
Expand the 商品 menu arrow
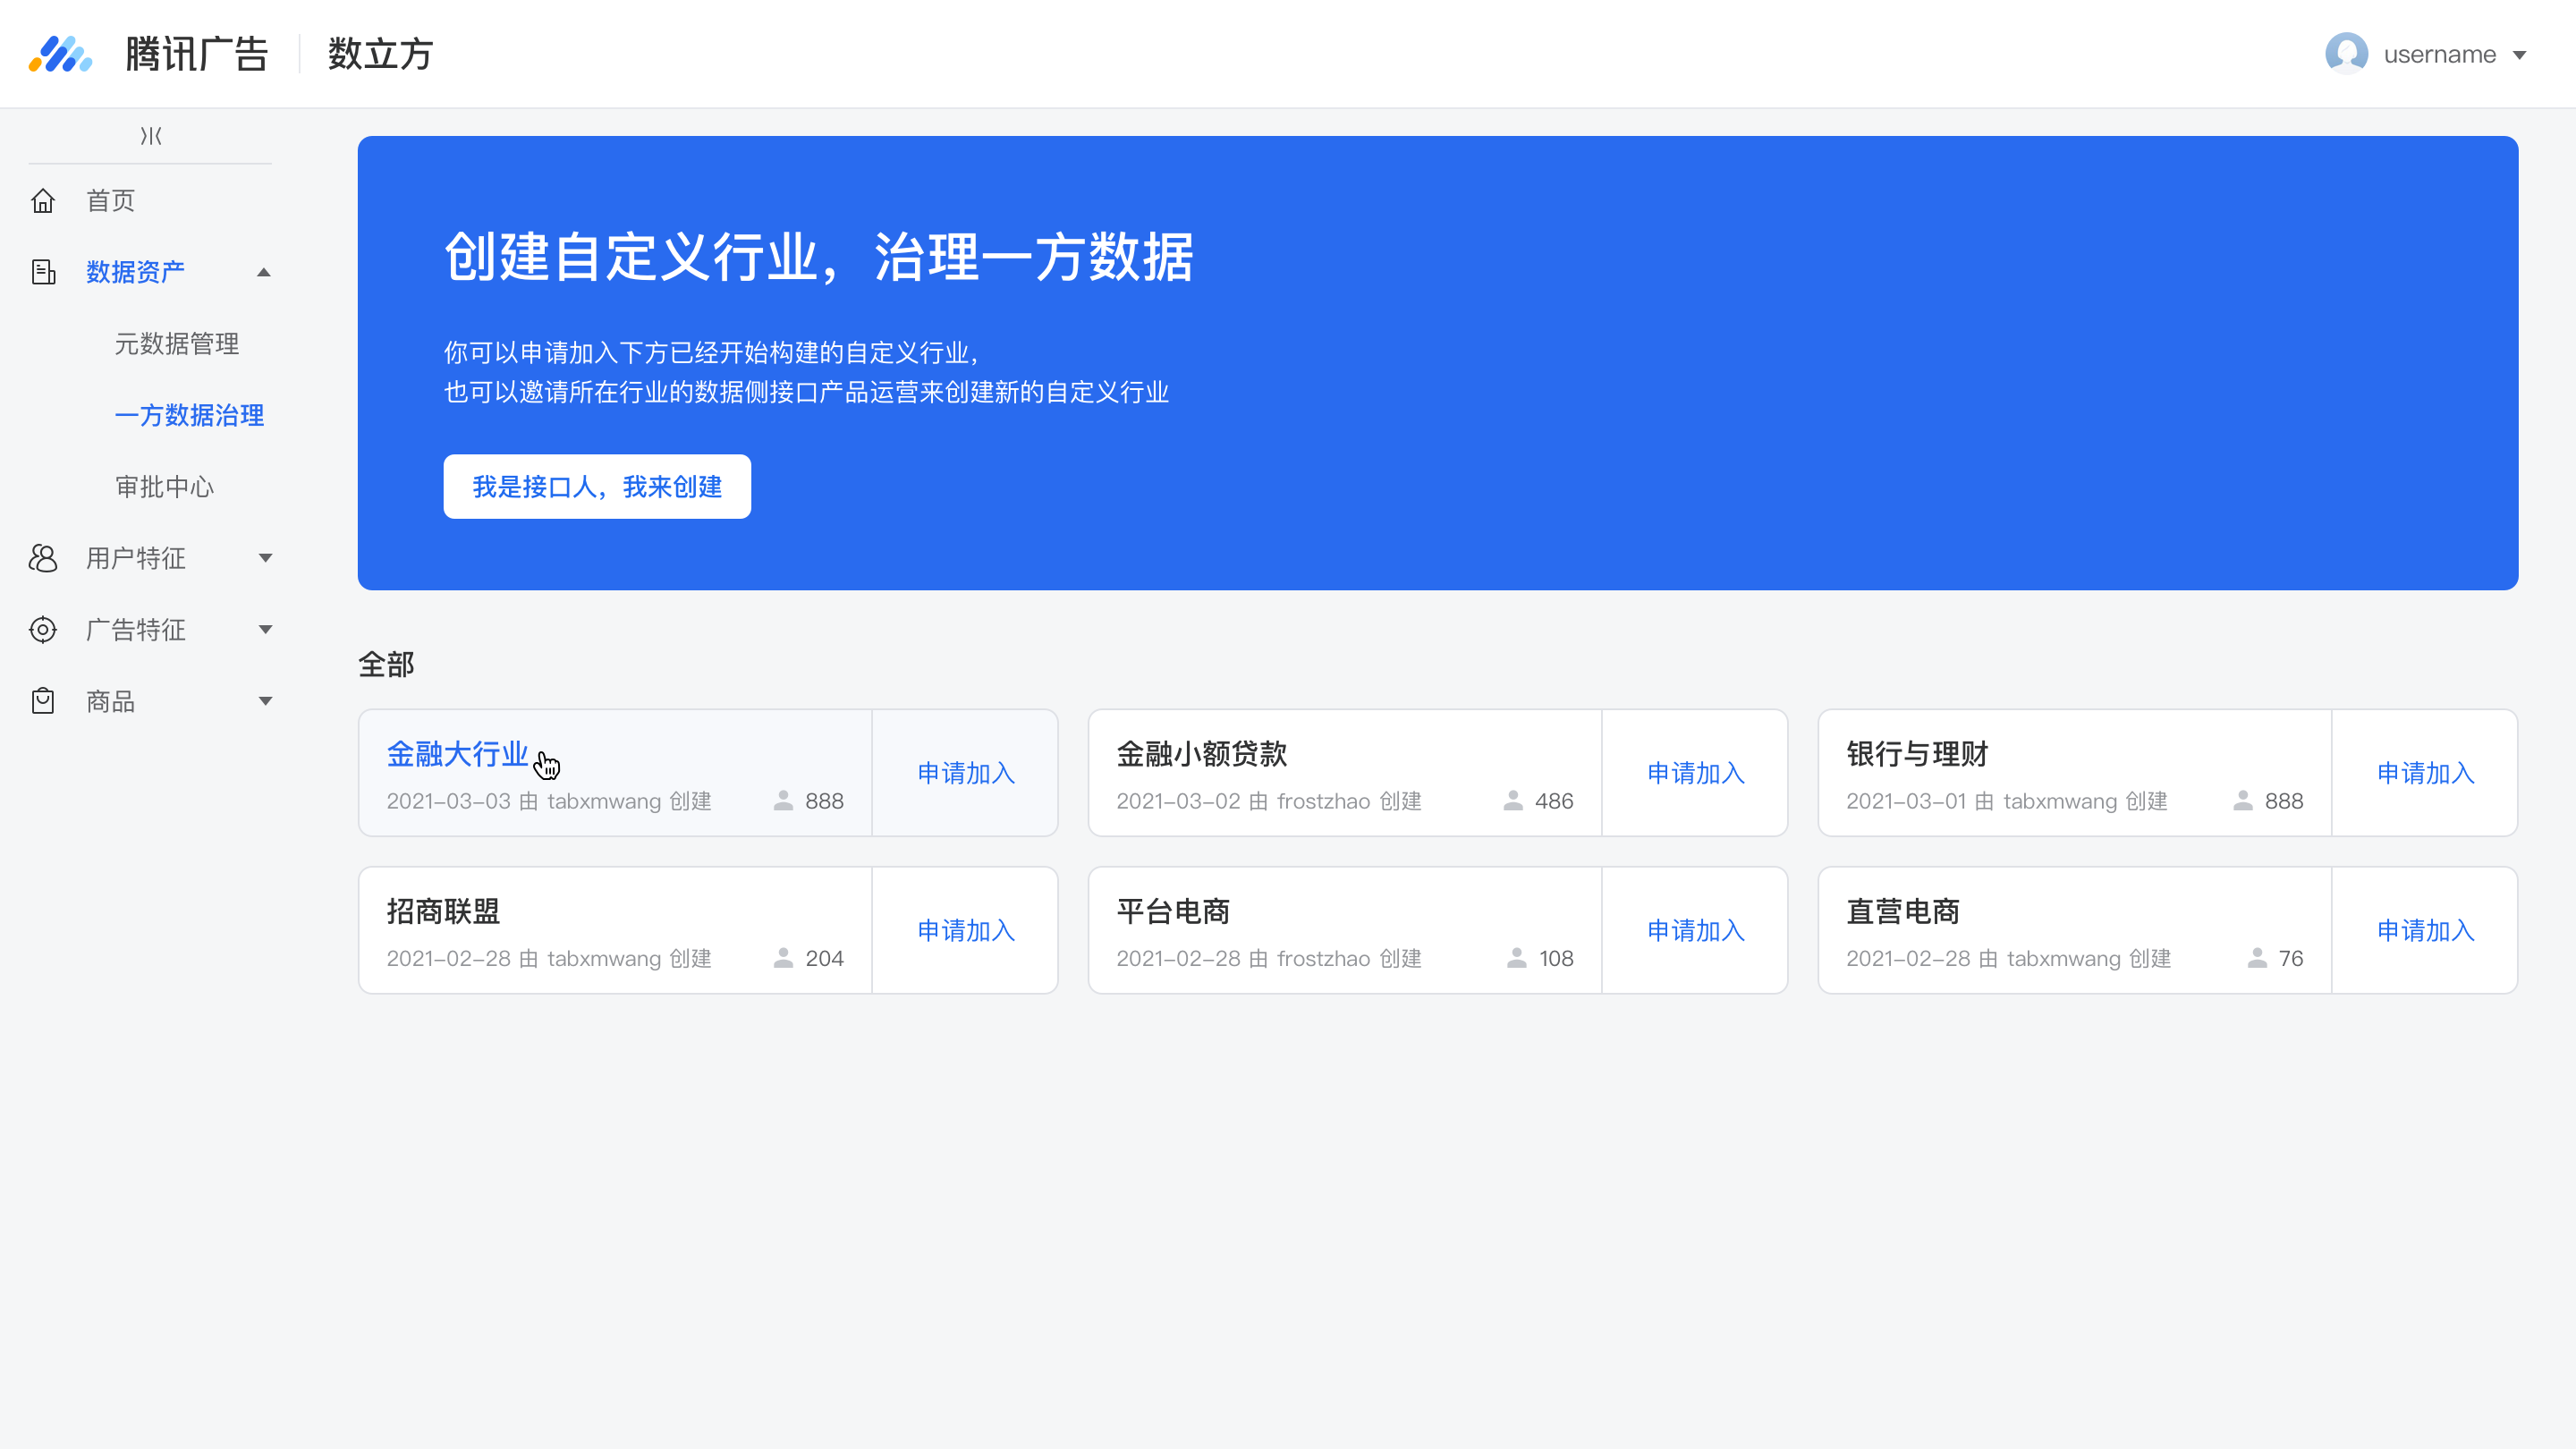tap(265, 701)
